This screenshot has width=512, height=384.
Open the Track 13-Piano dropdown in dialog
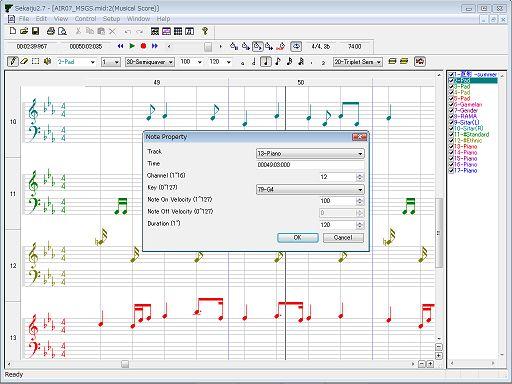pyautogui.click(x=310, y=153)
